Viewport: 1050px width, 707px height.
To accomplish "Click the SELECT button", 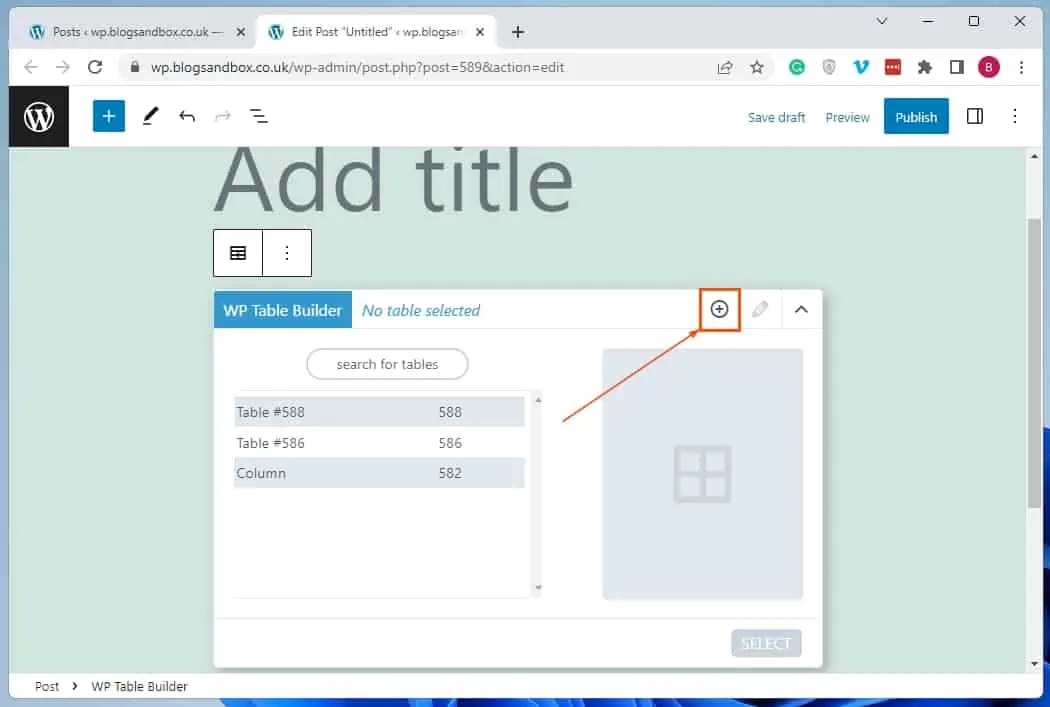I will coord(766,643).
